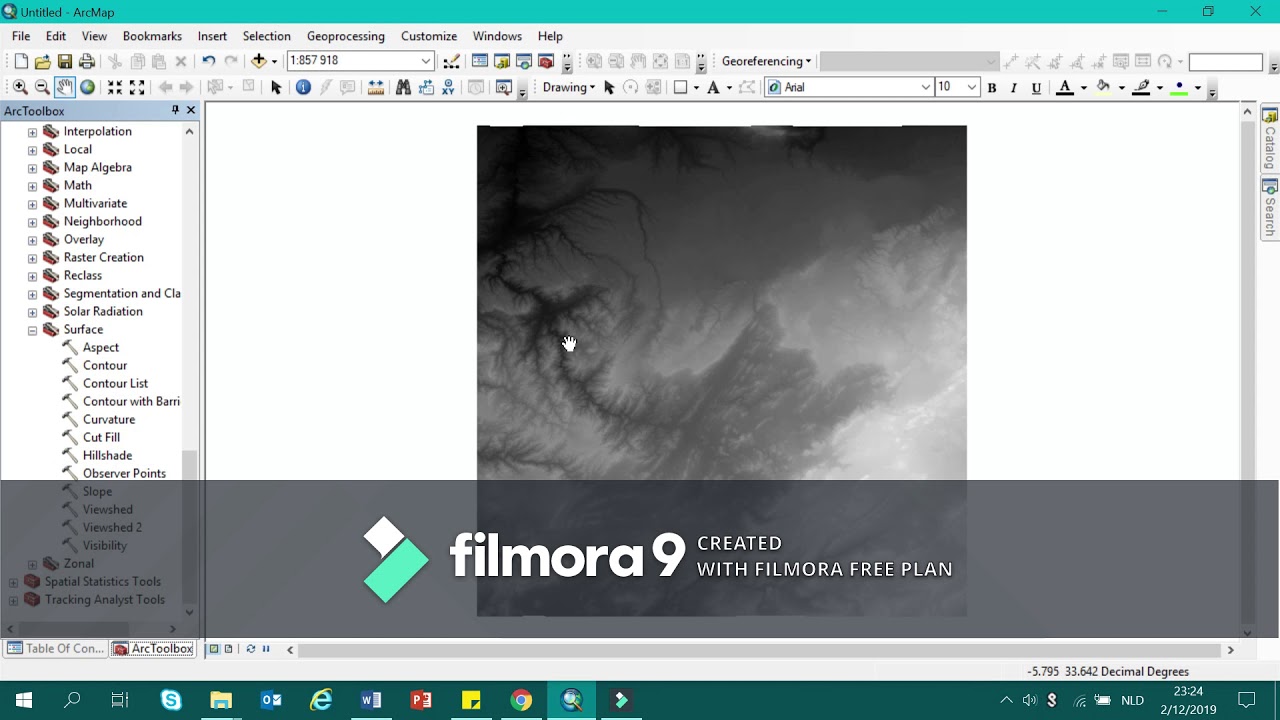Open the Contour tool
Screen dimensions: 1280x720
tap(105, 366)
